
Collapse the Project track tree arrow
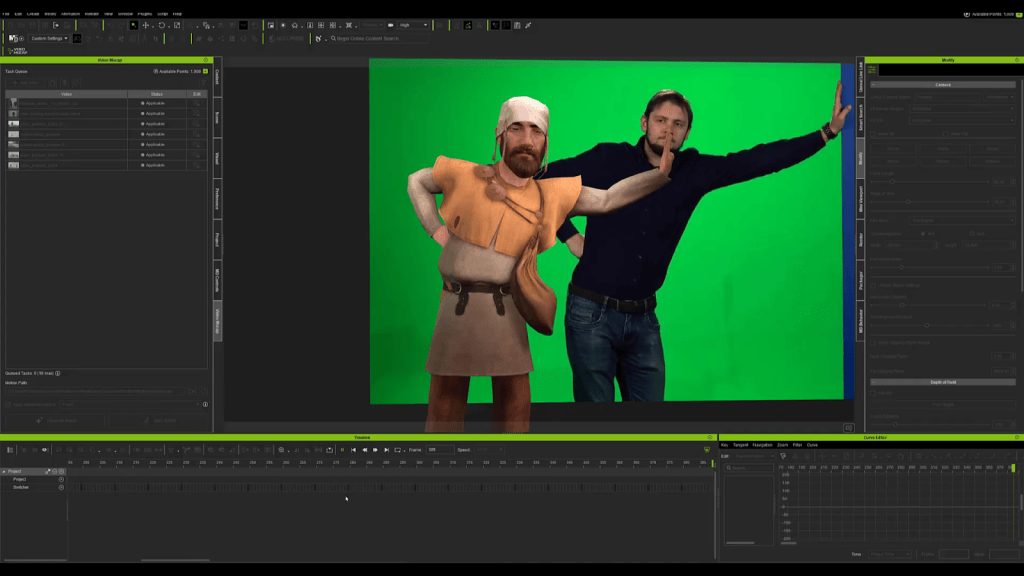(4, 472)
